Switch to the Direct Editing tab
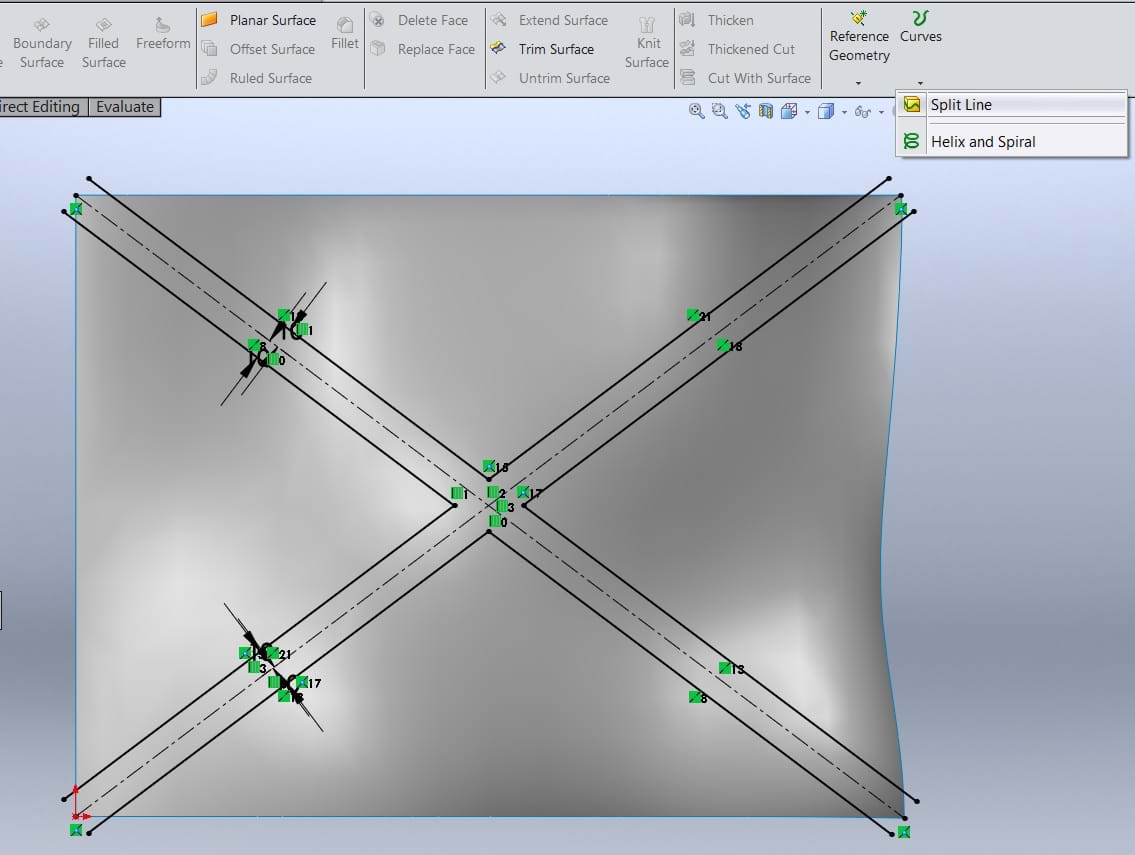1135x855 pixels. 40,107
